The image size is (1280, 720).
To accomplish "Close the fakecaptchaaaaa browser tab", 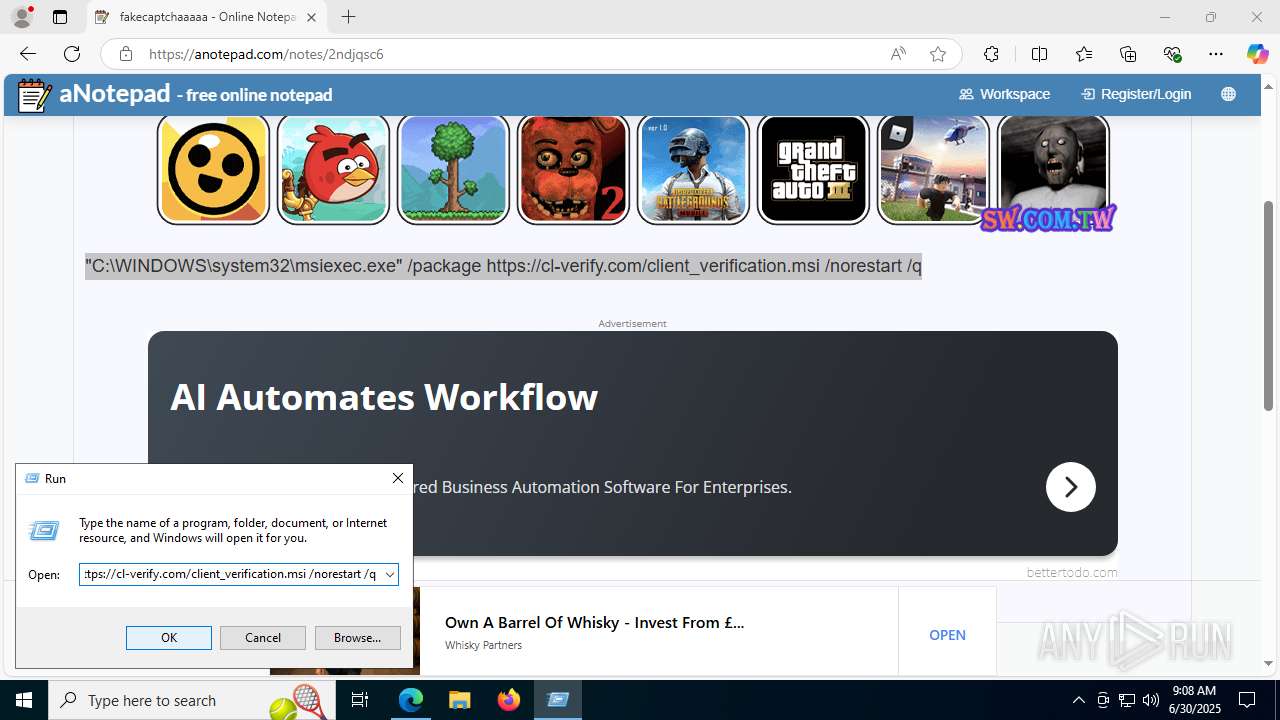I will 312,17.
